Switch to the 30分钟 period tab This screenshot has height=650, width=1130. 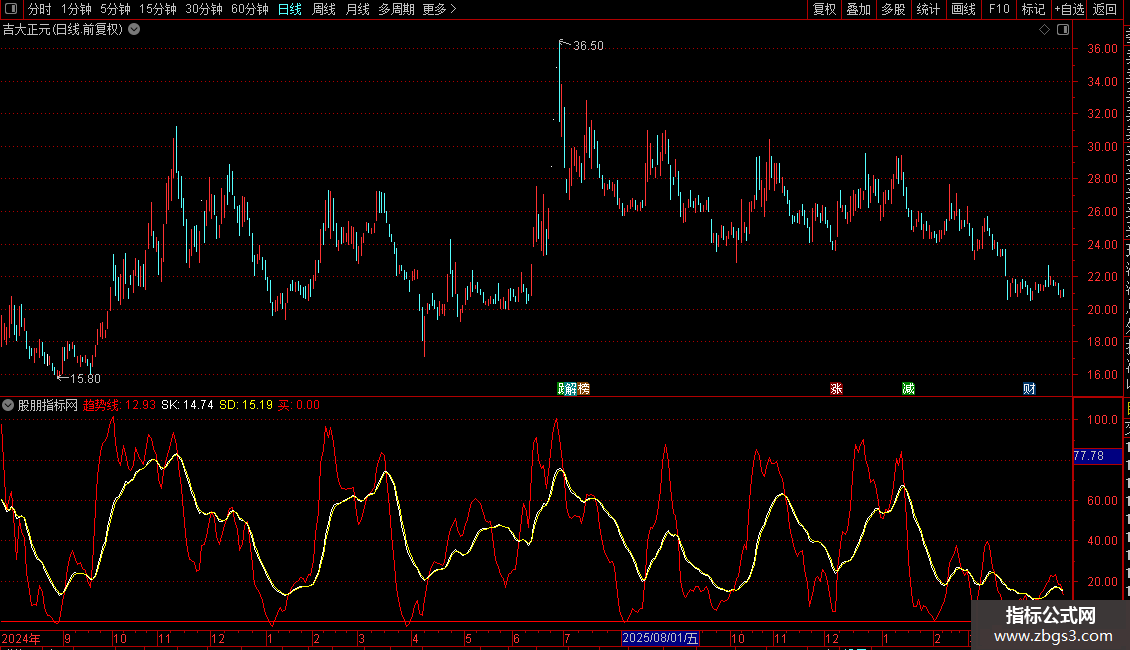click(204, 9)
